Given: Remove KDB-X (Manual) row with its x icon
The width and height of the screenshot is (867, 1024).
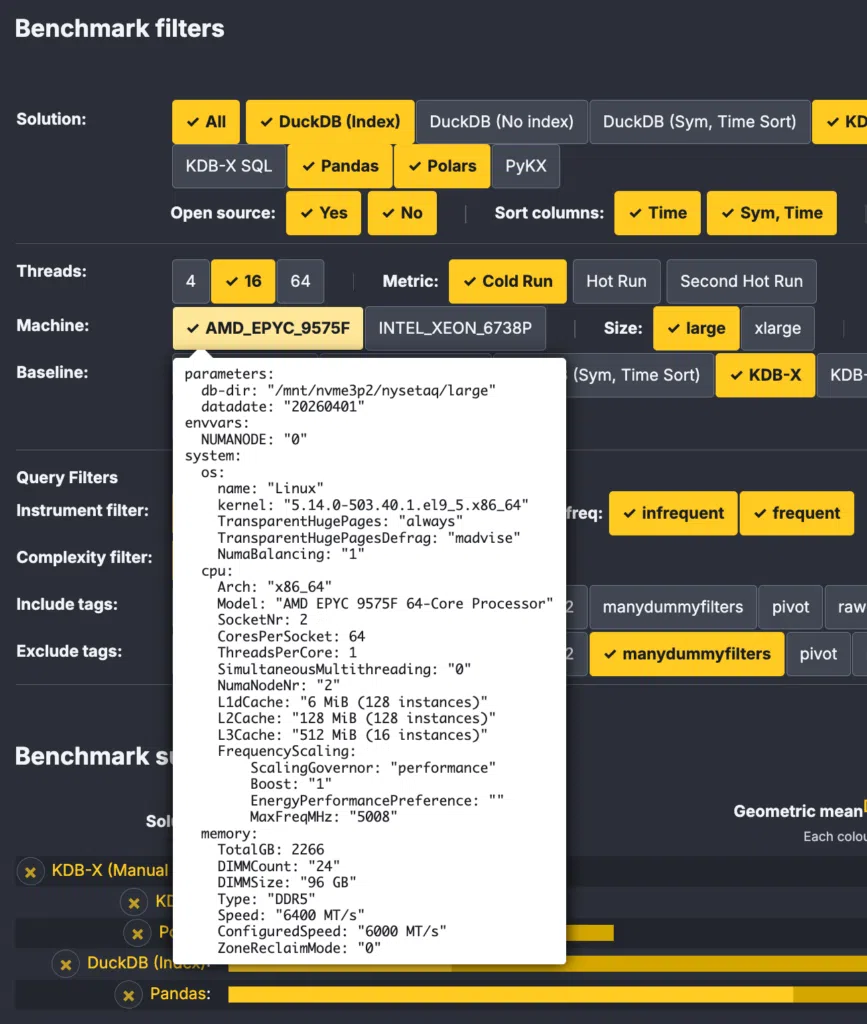Looking at the screenshot, I should pos(30,871).
